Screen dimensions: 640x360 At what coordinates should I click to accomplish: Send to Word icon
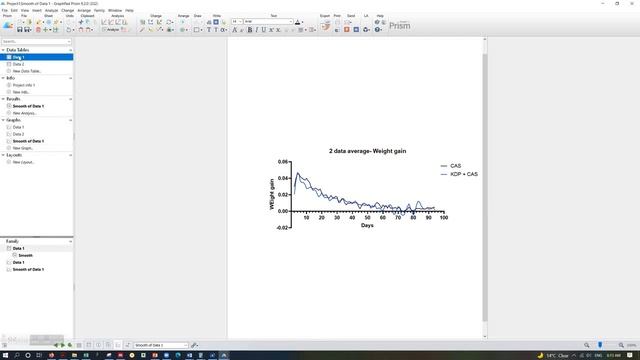[x=356, y=30]
